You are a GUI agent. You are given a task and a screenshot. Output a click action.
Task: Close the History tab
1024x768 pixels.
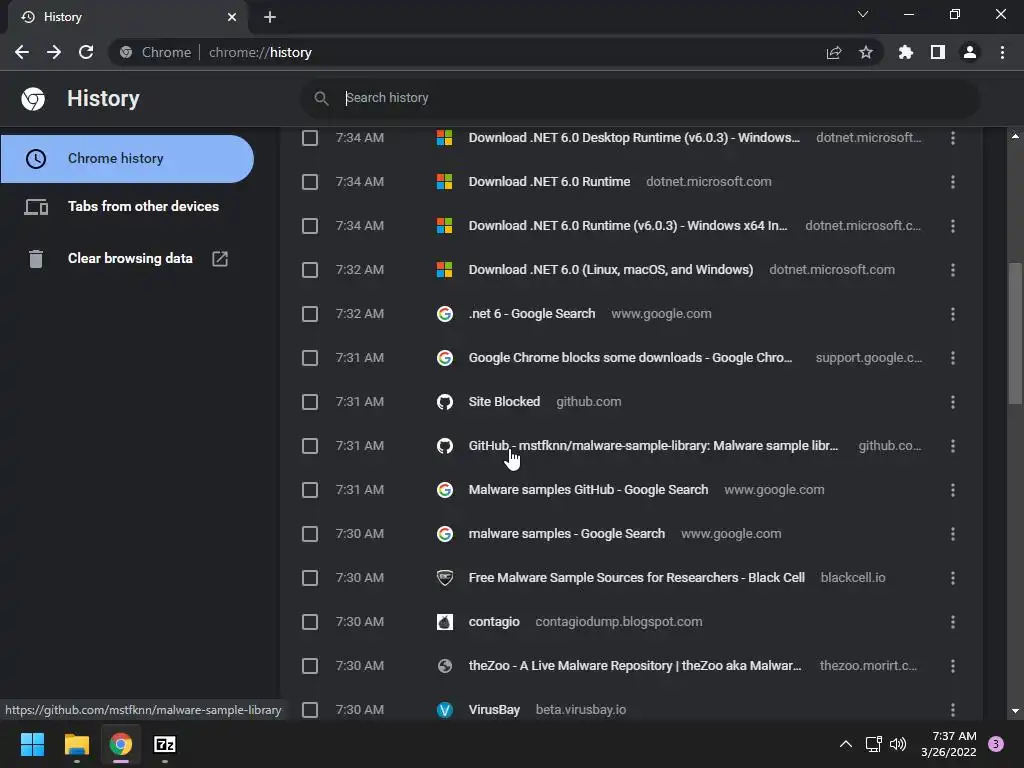click(232, 17)
